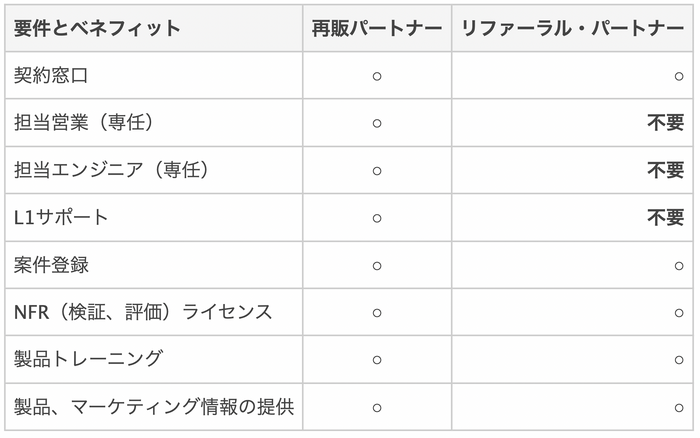Select the 担当エンジニア（専任） row label

111,170
